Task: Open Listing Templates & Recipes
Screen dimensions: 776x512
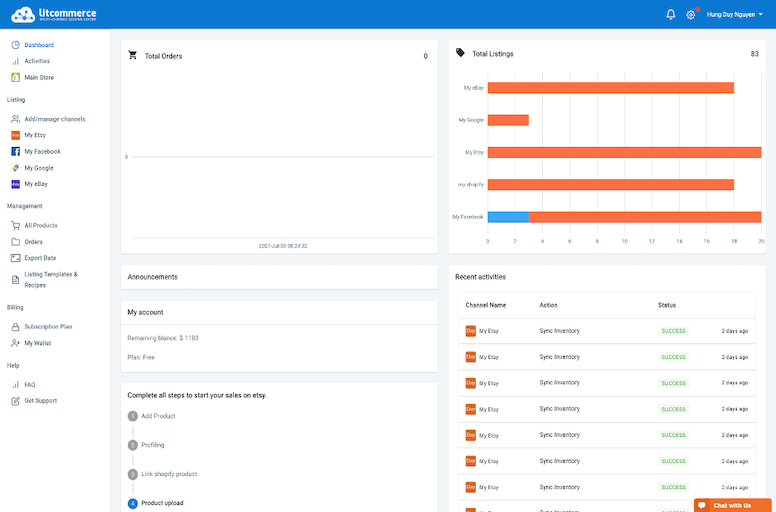Action: coord(51,280)
